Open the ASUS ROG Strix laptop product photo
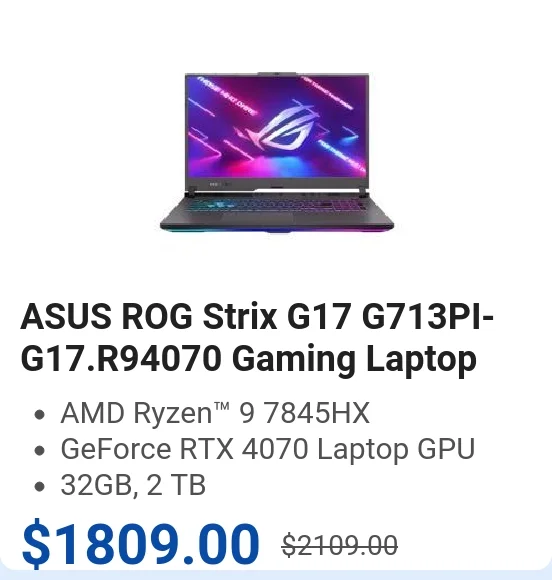This screenshot has width=552, height=580. [277, 153]
